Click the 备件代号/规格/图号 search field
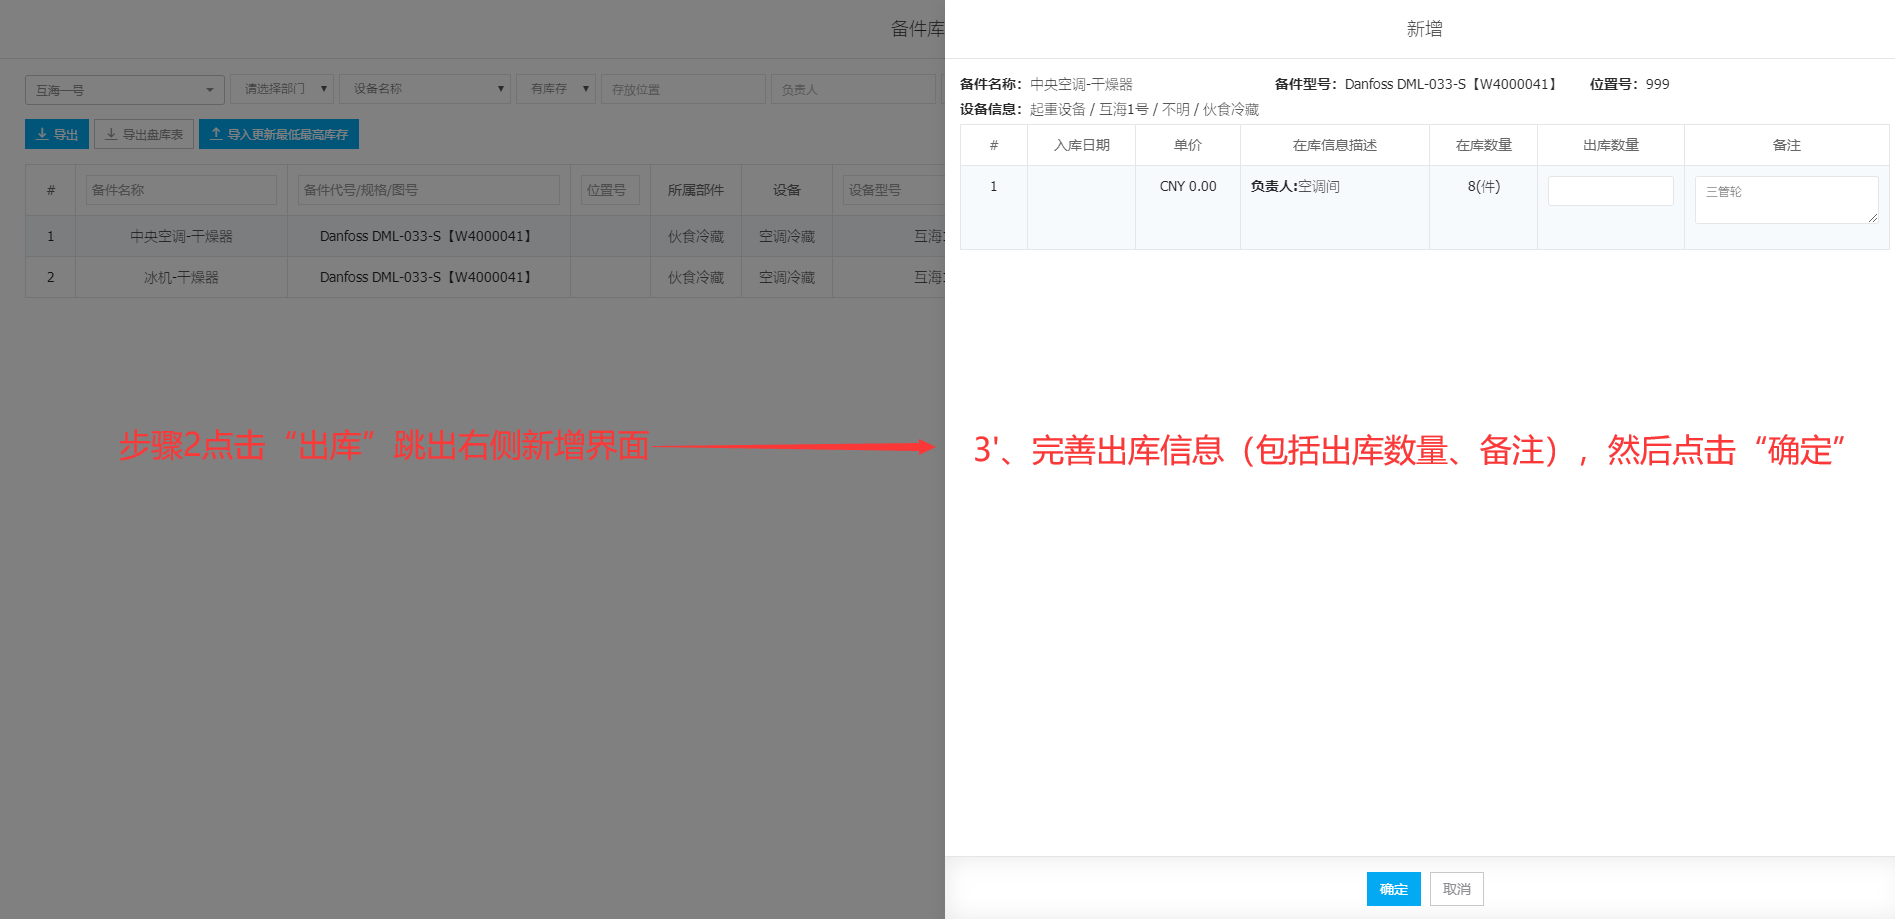 [429, 190]
